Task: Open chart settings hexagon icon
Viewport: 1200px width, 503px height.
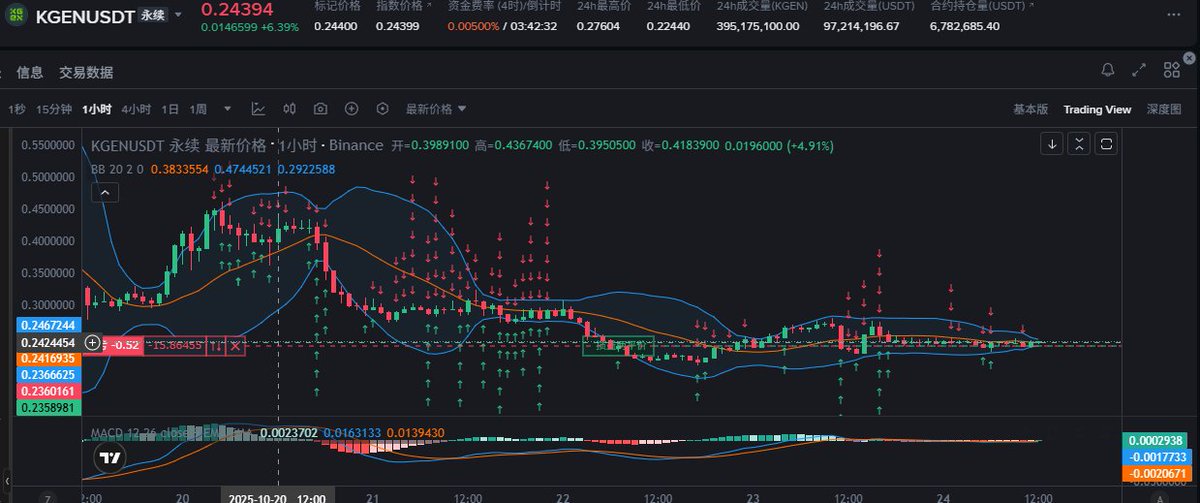Action: click(x=382, y=109)
